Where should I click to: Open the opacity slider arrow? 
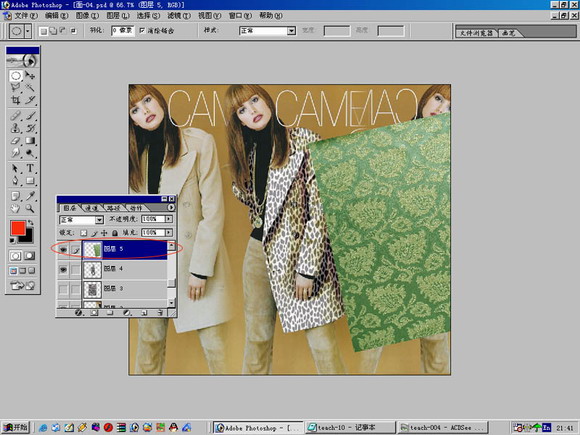point(169,219)
